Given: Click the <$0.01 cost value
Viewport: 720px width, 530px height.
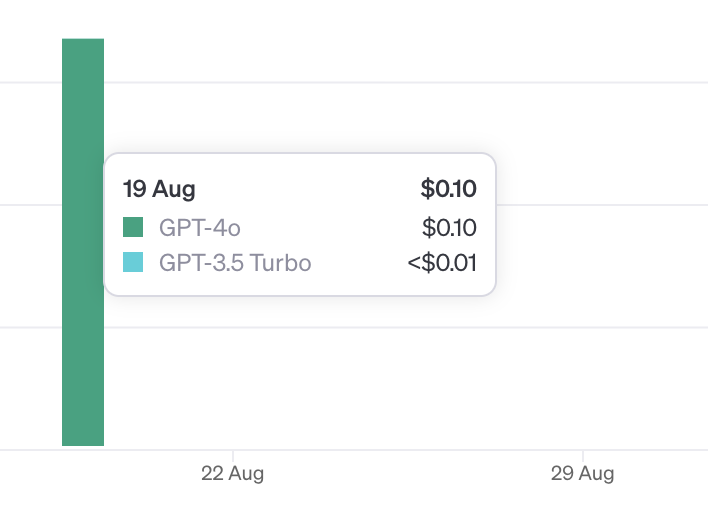Looking at the screenshot, I should (442, 263).
